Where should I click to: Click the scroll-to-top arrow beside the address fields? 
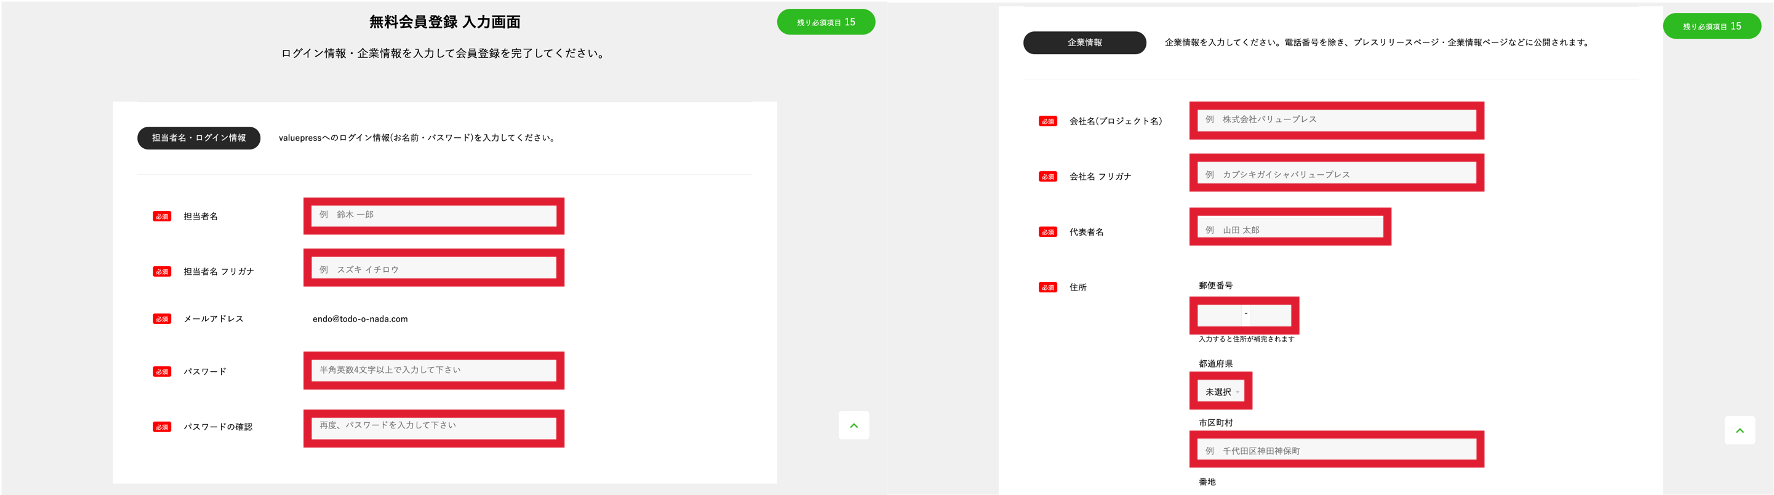[1739, 430]
